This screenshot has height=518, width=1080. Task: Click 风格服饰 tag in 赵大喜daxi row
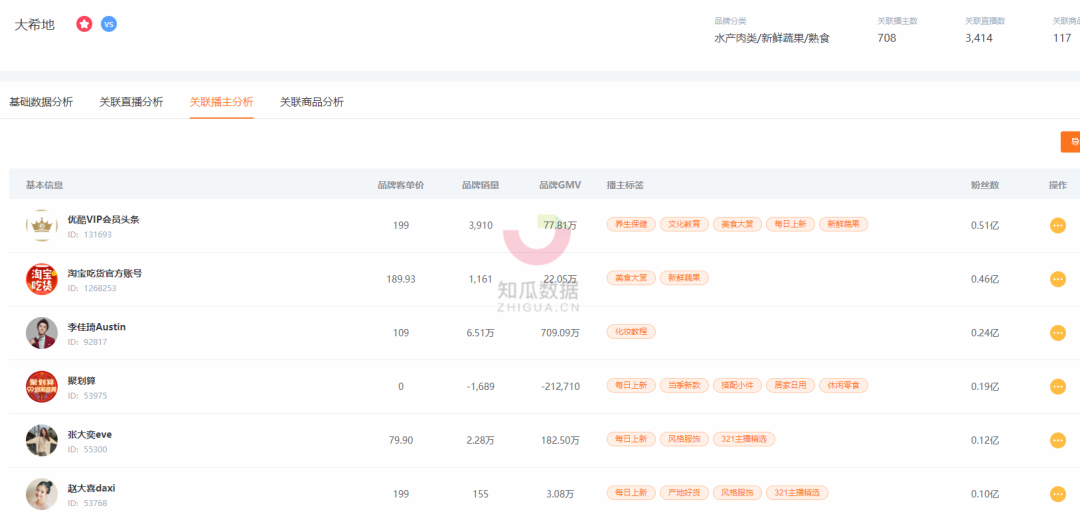tap(737, 493)
